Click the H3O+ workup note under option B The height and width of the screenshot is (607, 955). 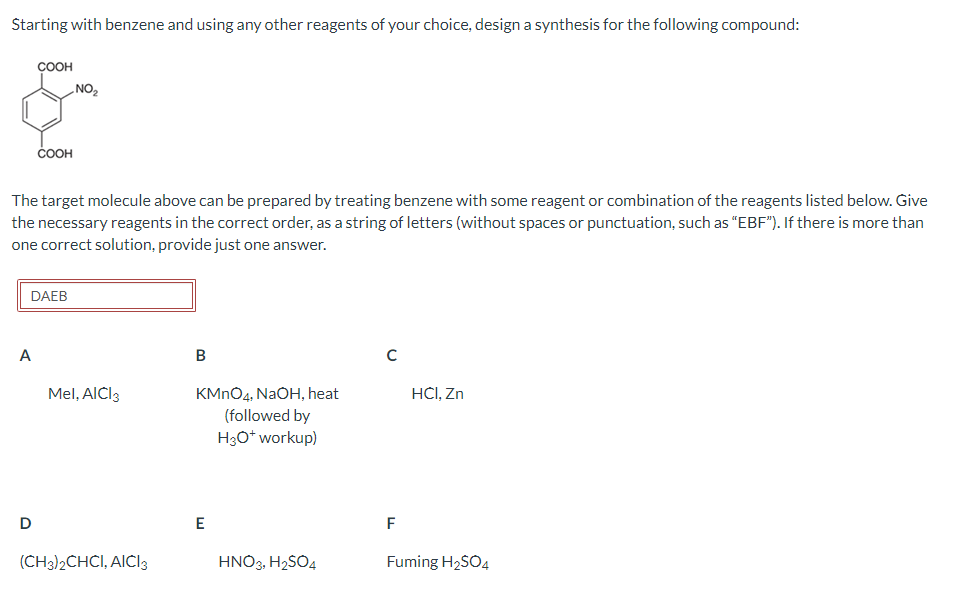click(x=267, y=438)
